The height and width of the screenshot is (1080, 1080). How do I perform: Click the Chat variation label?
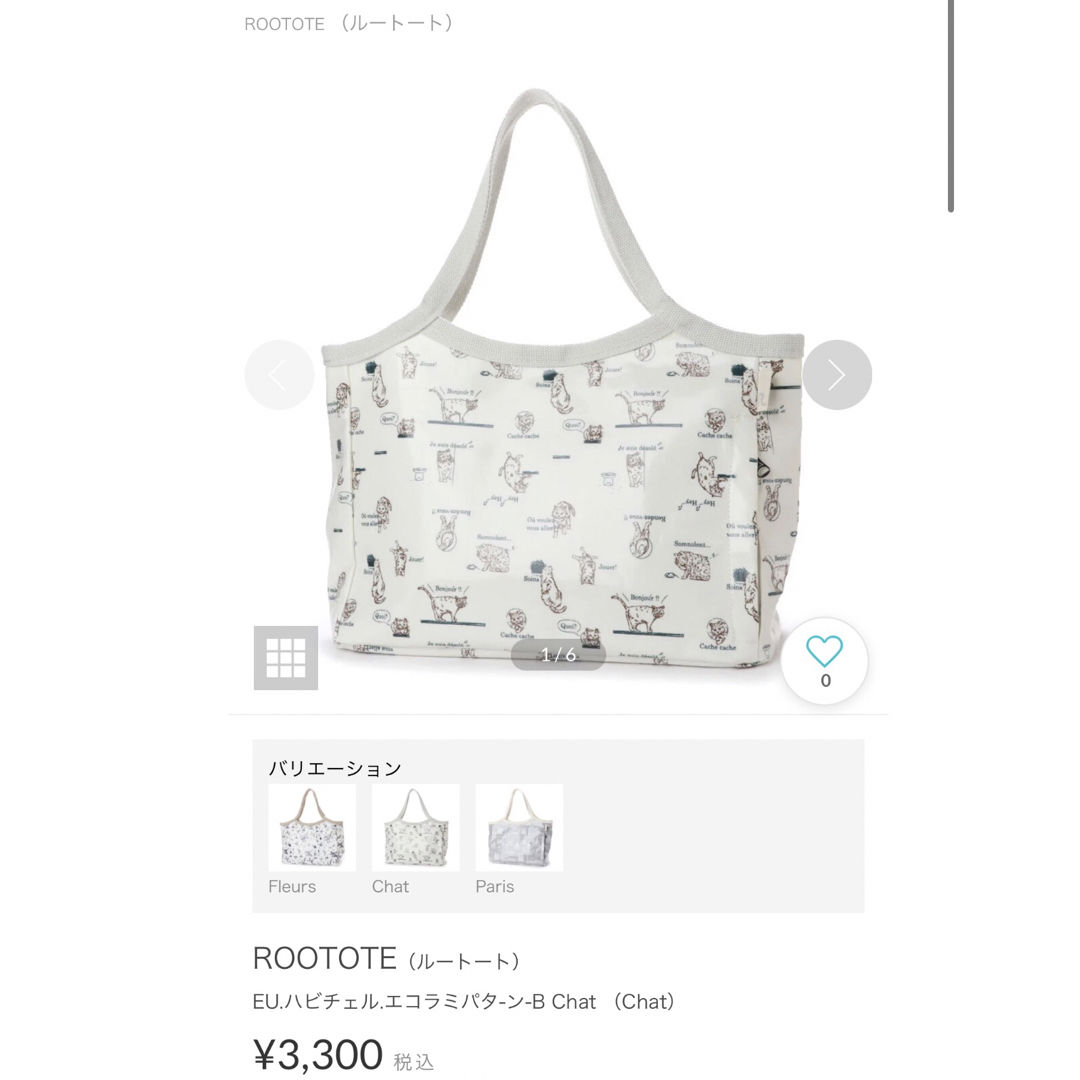(x=391, y=886)
